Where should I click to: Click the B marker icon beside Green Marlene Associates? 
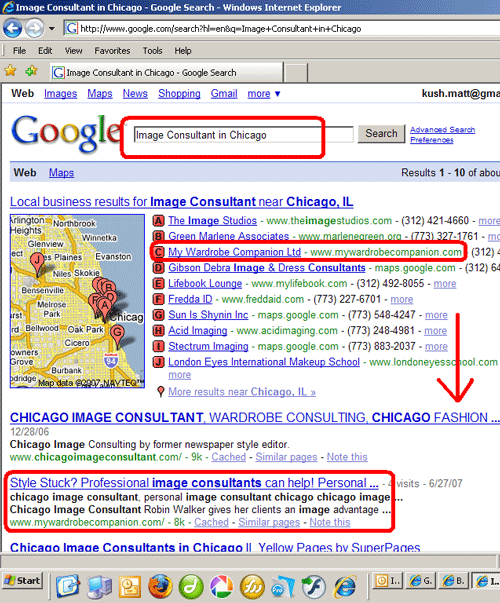[158, 237]
